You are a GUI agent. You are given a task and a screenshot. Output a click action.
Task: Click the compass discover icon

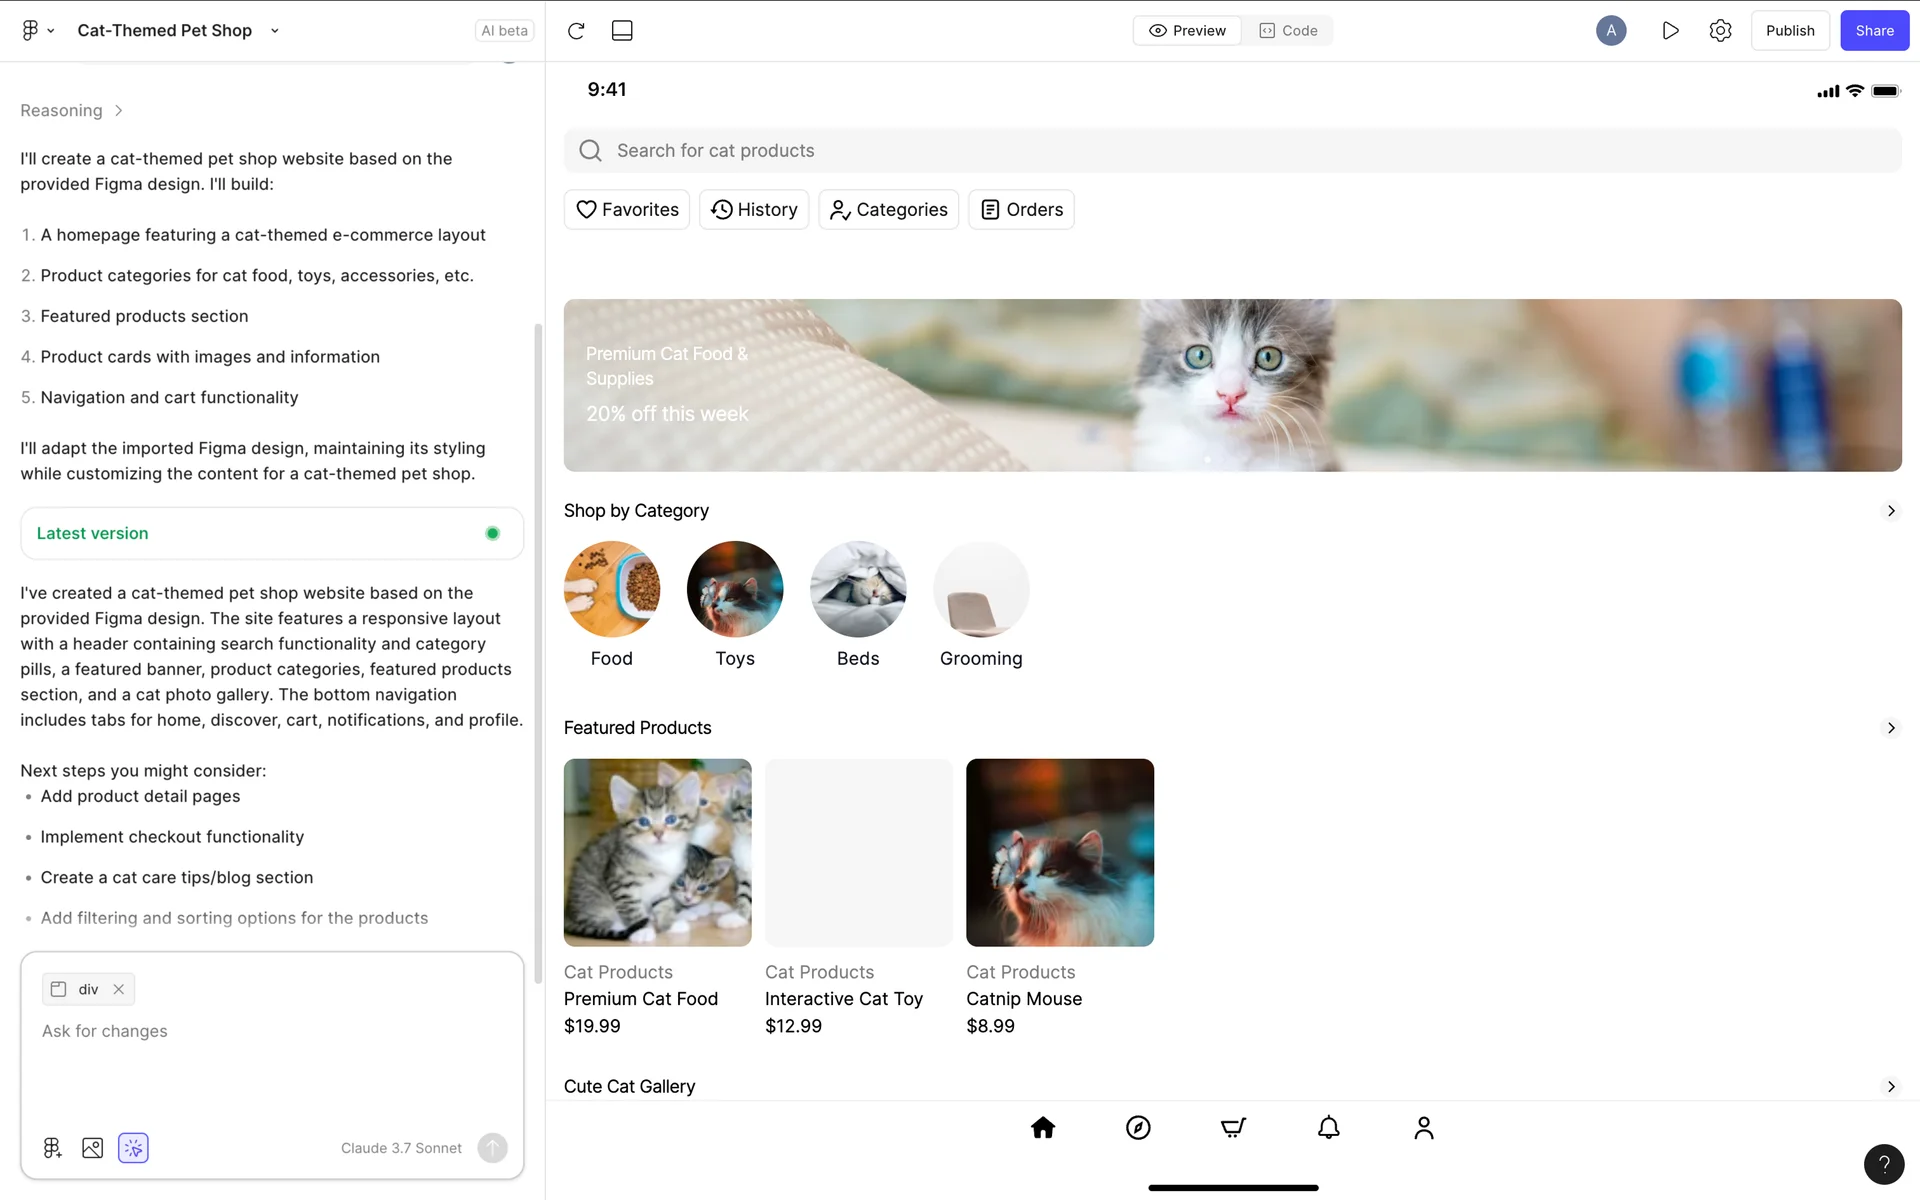tap(1138, 1128)
